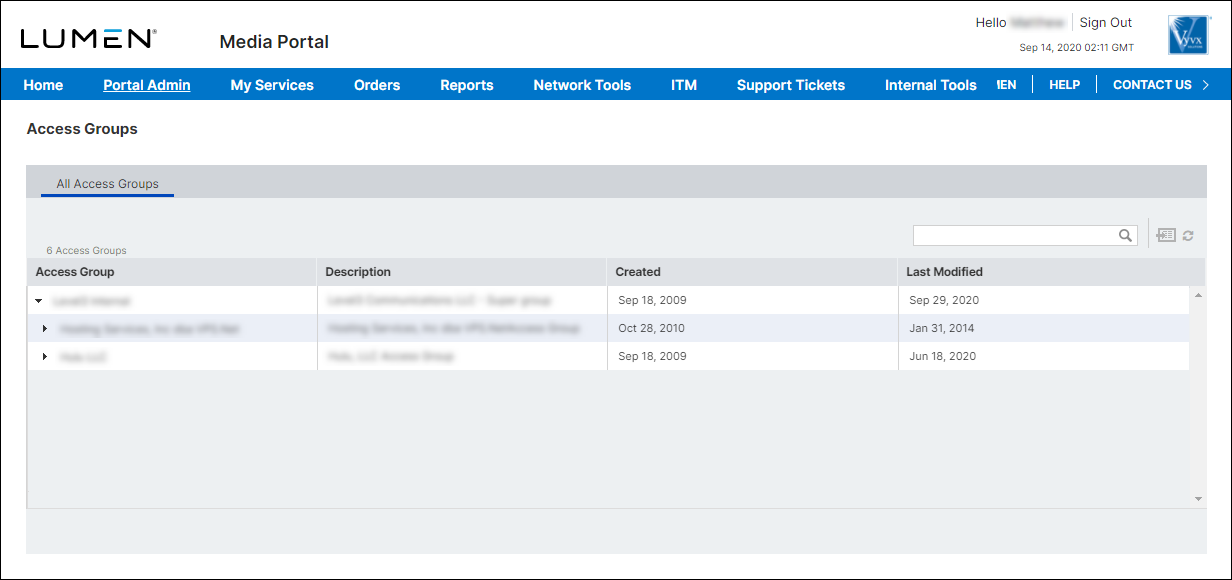Screen dimensions: 1232x580
Task: Open the ITM menu
Action: click(684, 85)
